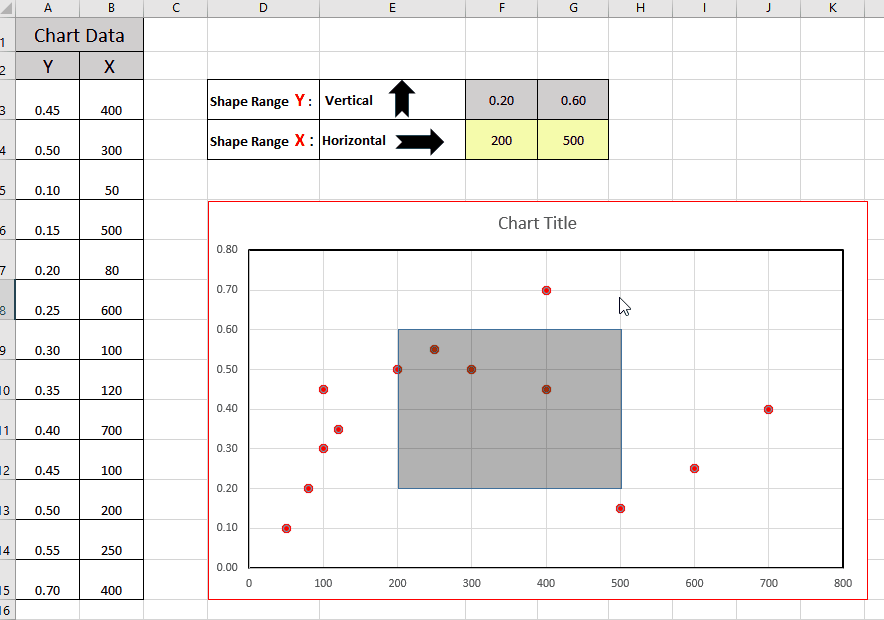884x620 pixels.
Task: Select the Chart Title text
Action: 537,223
